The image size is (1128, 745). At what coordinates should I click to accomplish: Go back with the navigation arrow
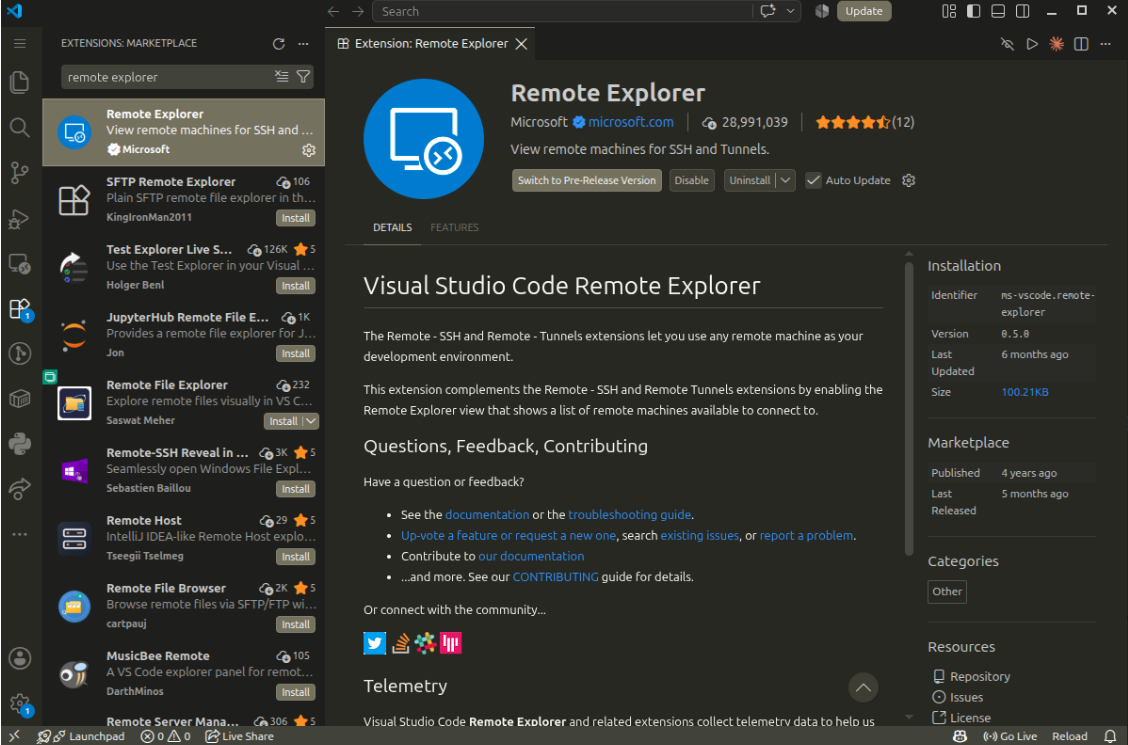(333, 12)
